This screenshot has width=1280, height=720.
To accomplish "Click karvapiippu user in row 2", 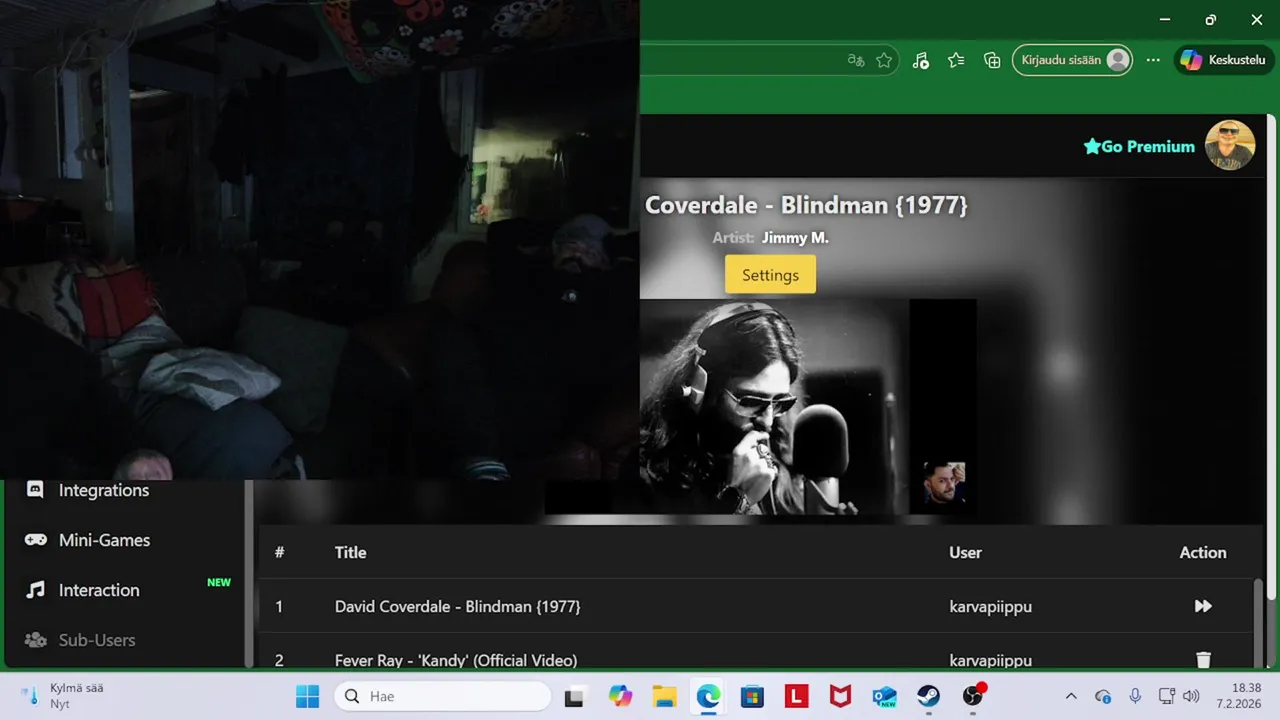I will coord(990,660).
